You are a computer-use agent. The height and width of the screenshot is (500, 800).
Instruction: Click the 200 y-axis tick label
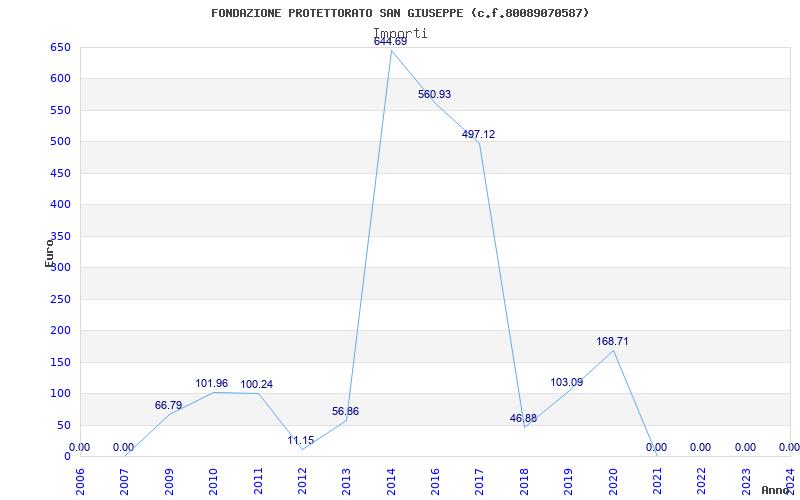[60, 331]
